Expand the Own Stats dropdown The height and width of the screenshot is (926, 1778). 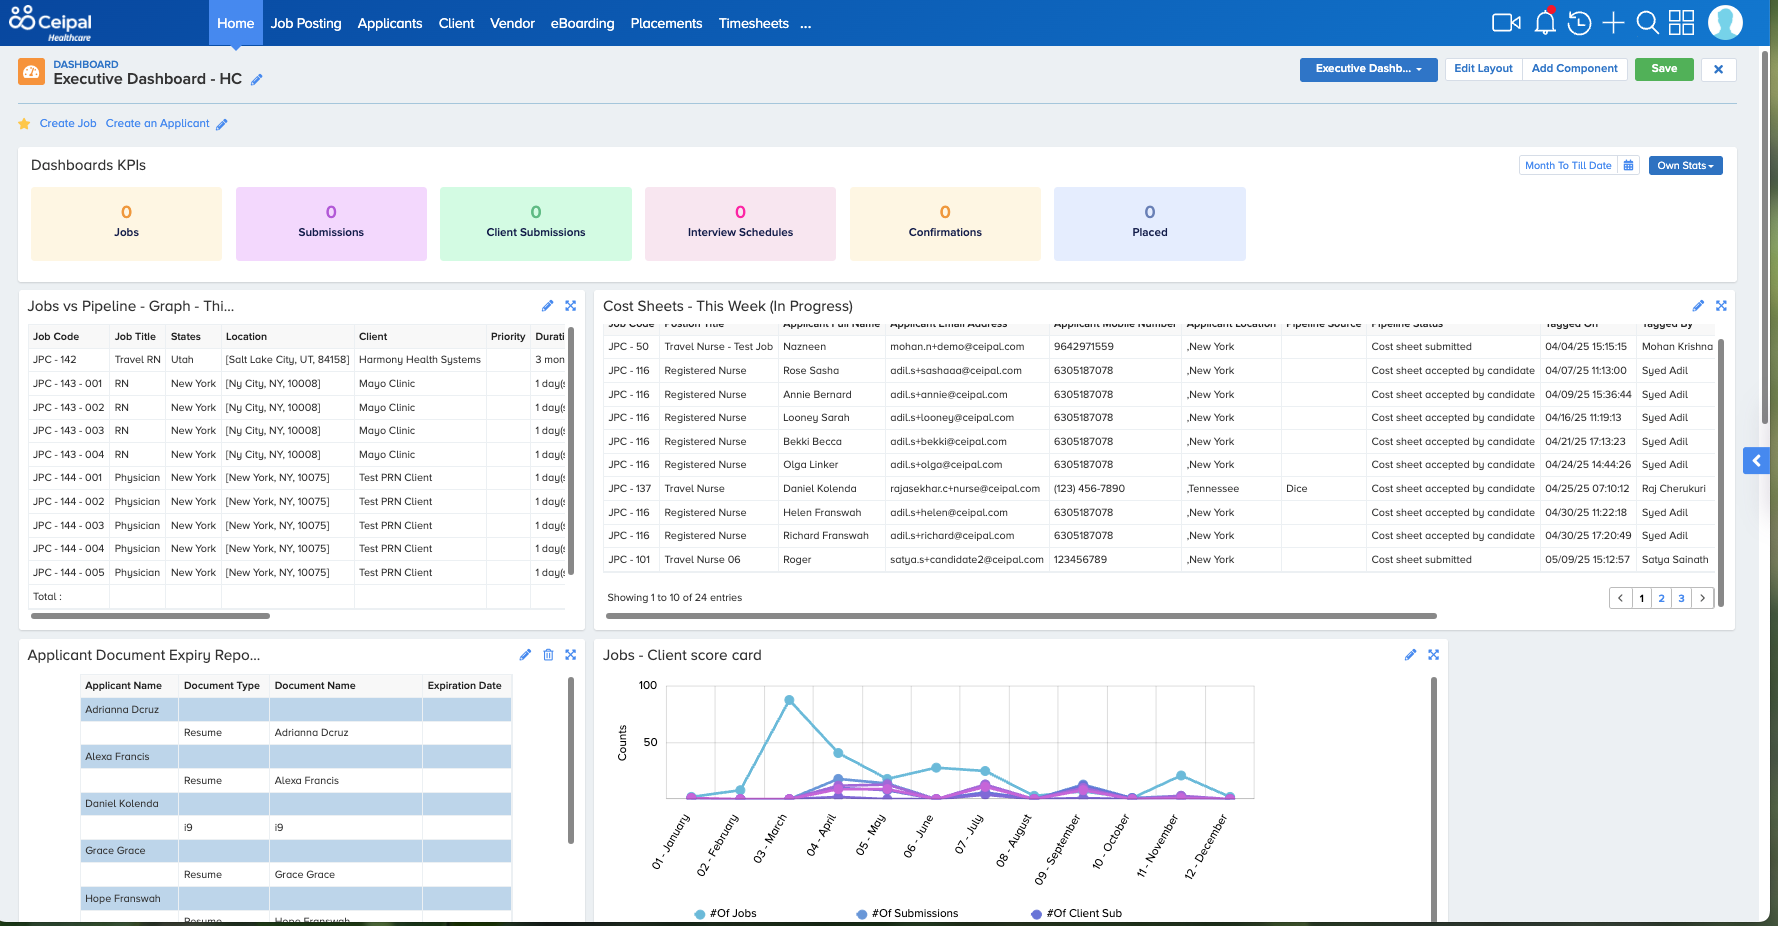(x=1685, y=166)
